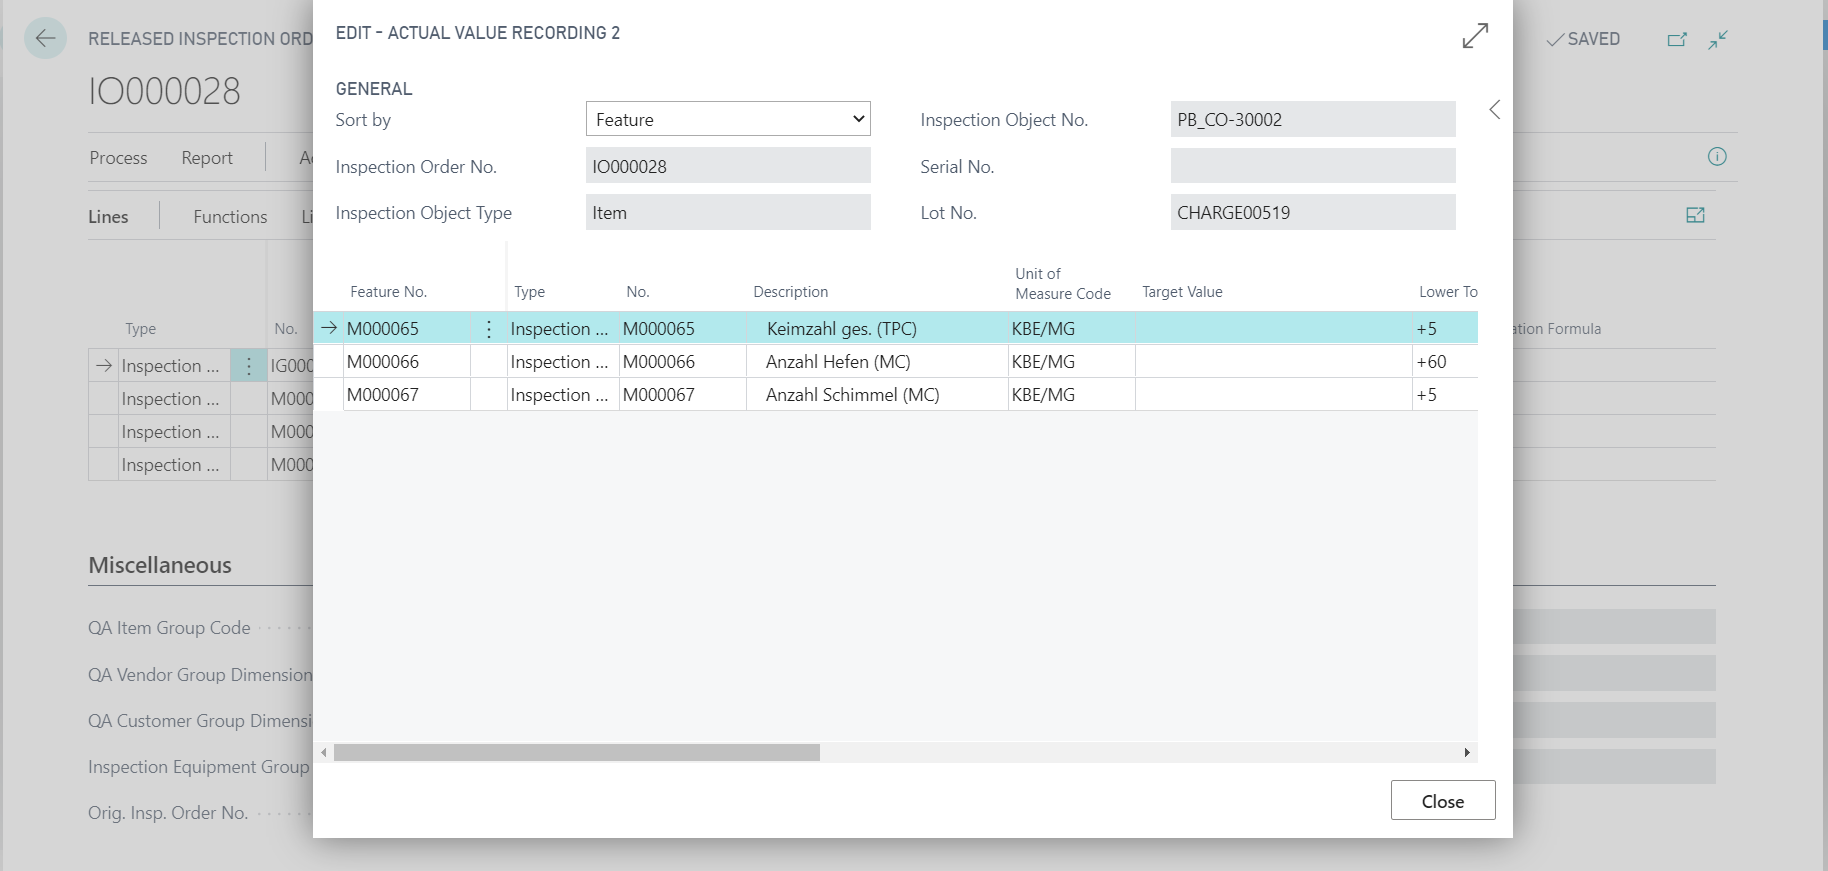Open row options for first Inspection line

(x=249, y=366)
